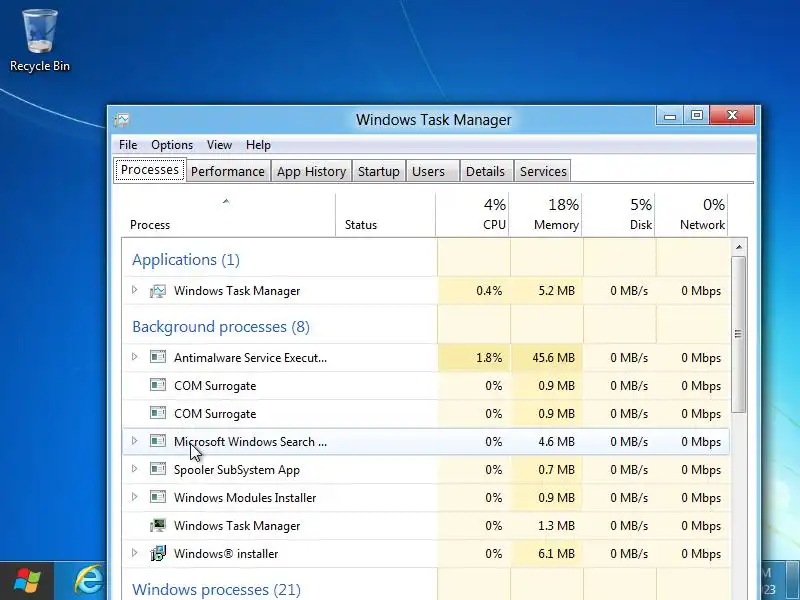
Task: Click the Task Manager title bar icon
Action: point(122,120)
